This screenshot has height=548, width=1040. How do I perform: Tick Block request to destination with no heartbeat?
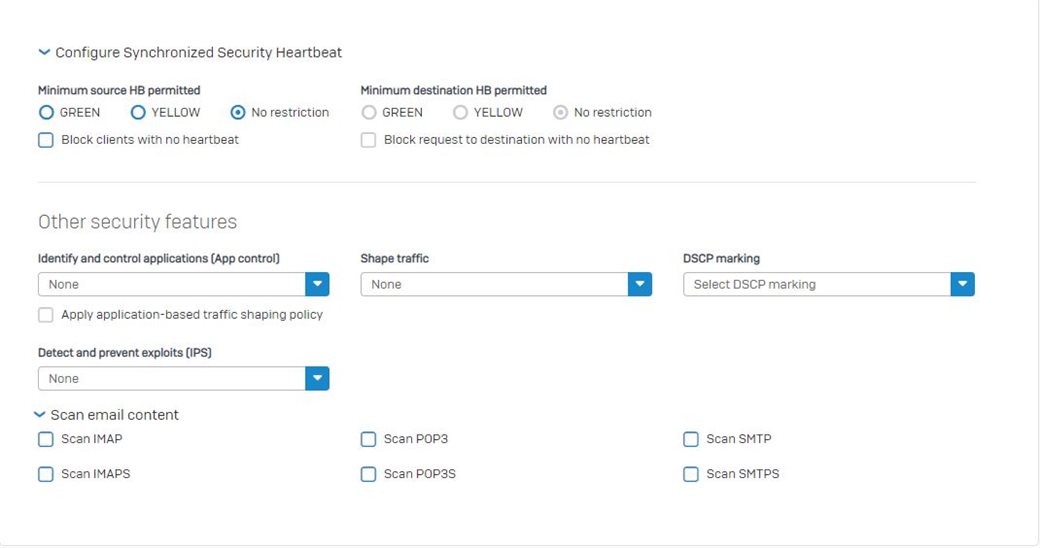pyautogui.click(x=368, y=140)
